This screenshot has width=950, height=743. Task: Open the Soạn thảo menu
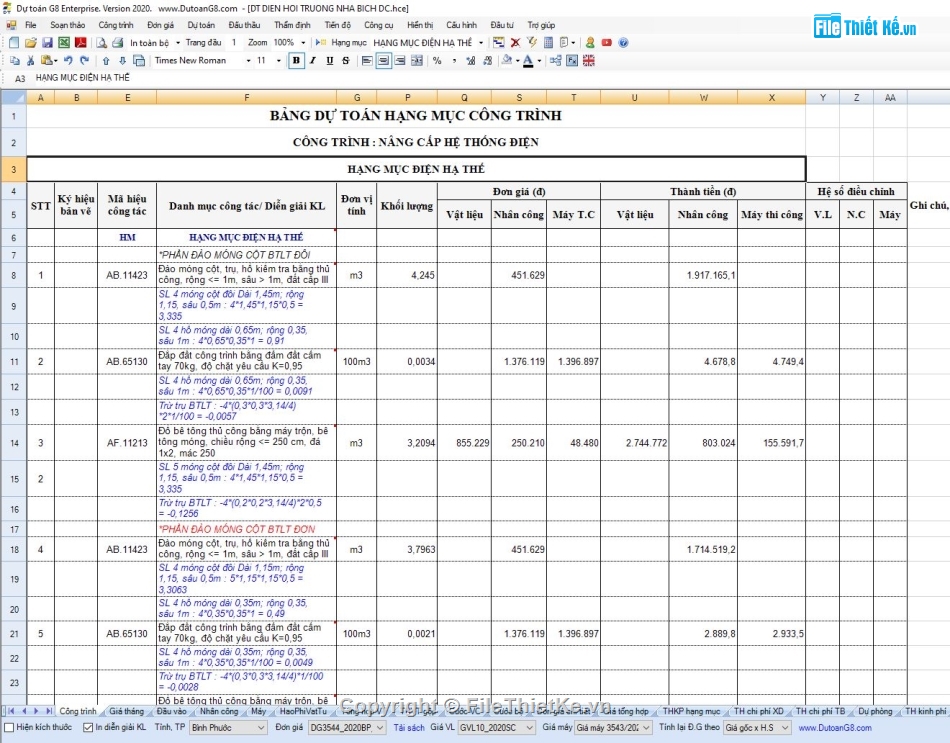(x=68, y=25)
